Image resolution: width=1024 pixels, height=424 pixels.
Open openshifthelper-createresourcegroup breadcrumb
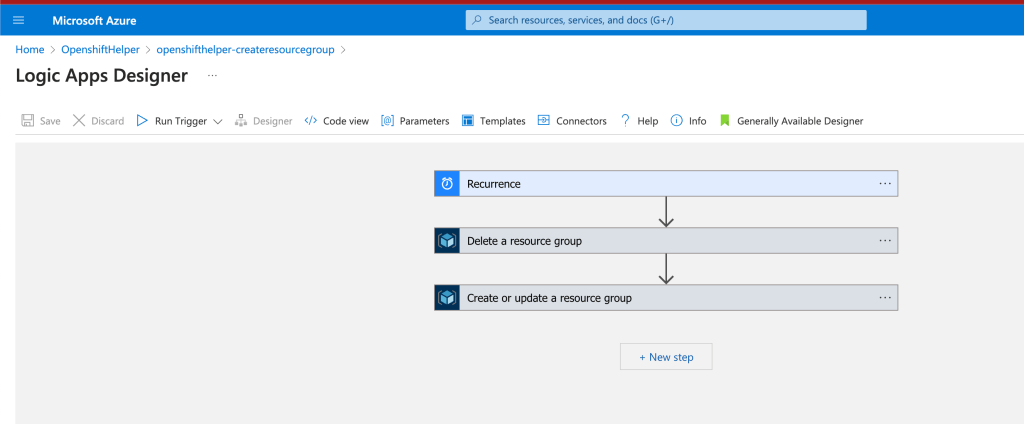point(246,50)
